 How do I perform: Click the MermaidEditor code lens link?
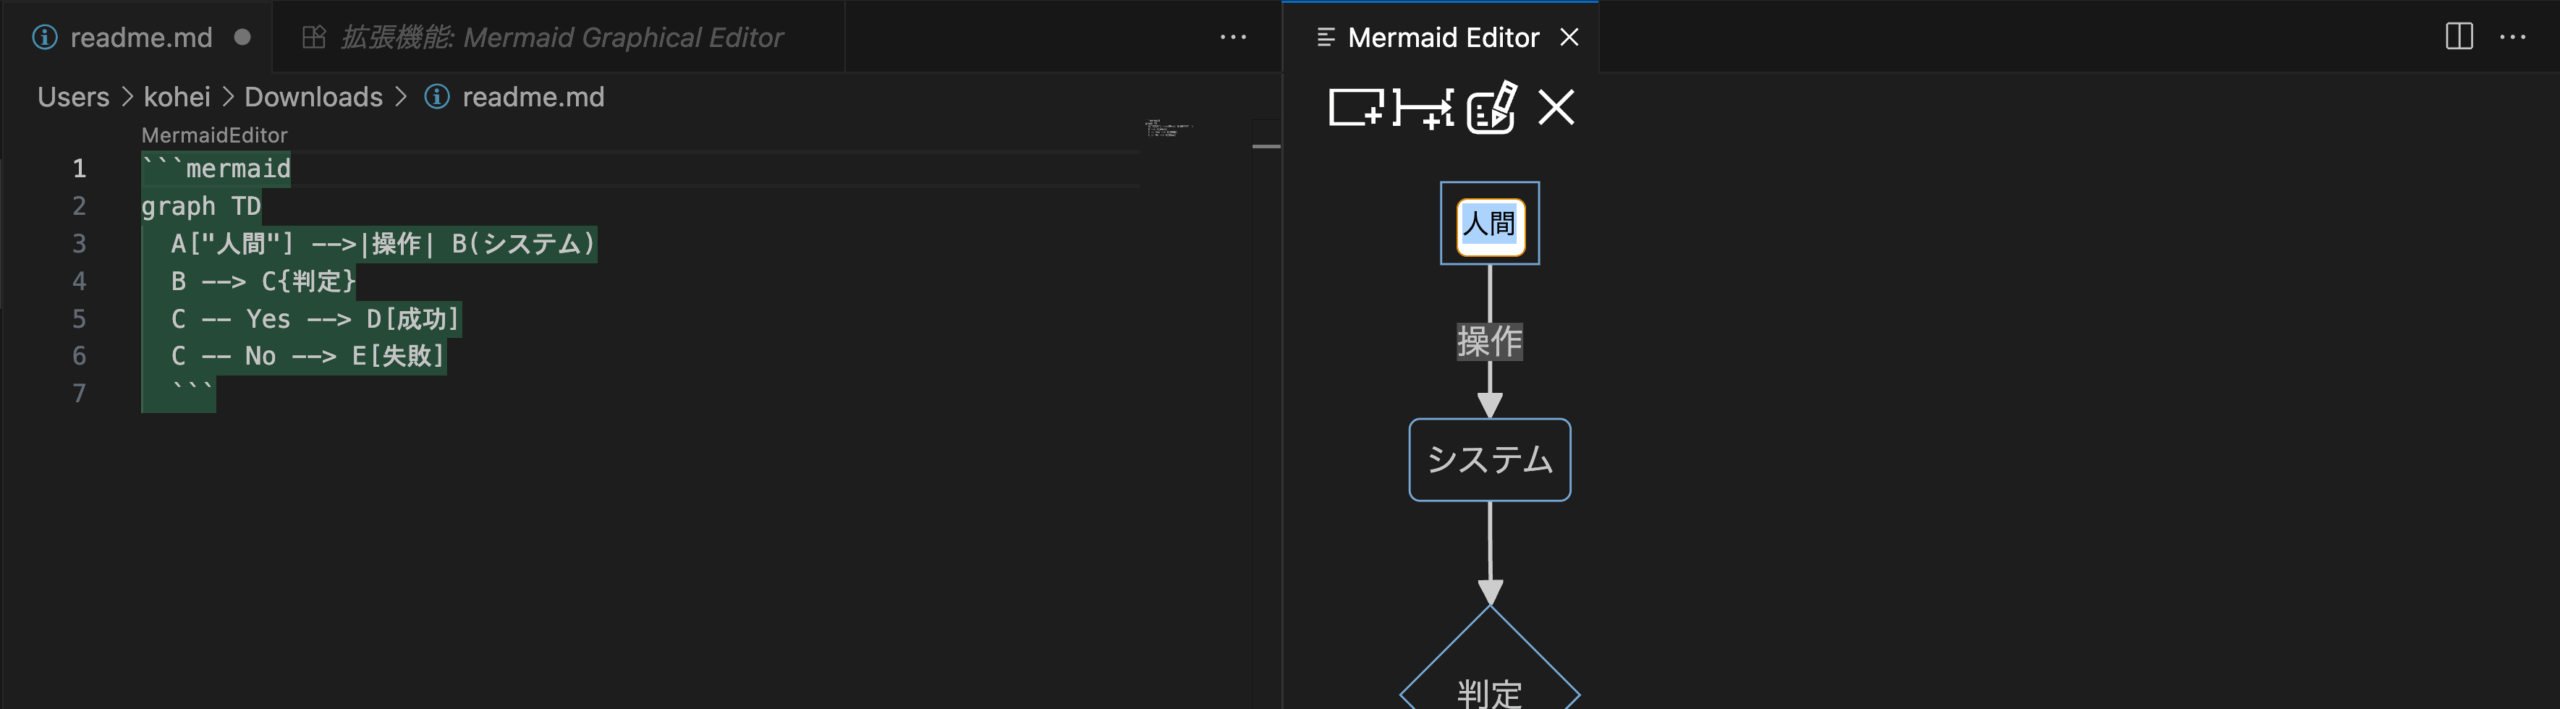[x=214, y=135]
